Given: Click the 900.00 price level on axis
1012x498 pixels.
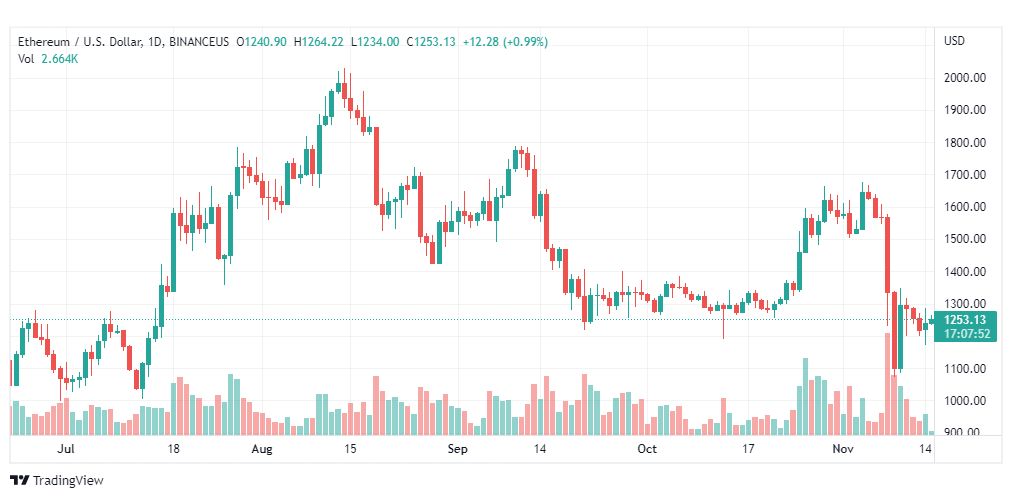Looking at the screenshot, I should tap(966, 431).
